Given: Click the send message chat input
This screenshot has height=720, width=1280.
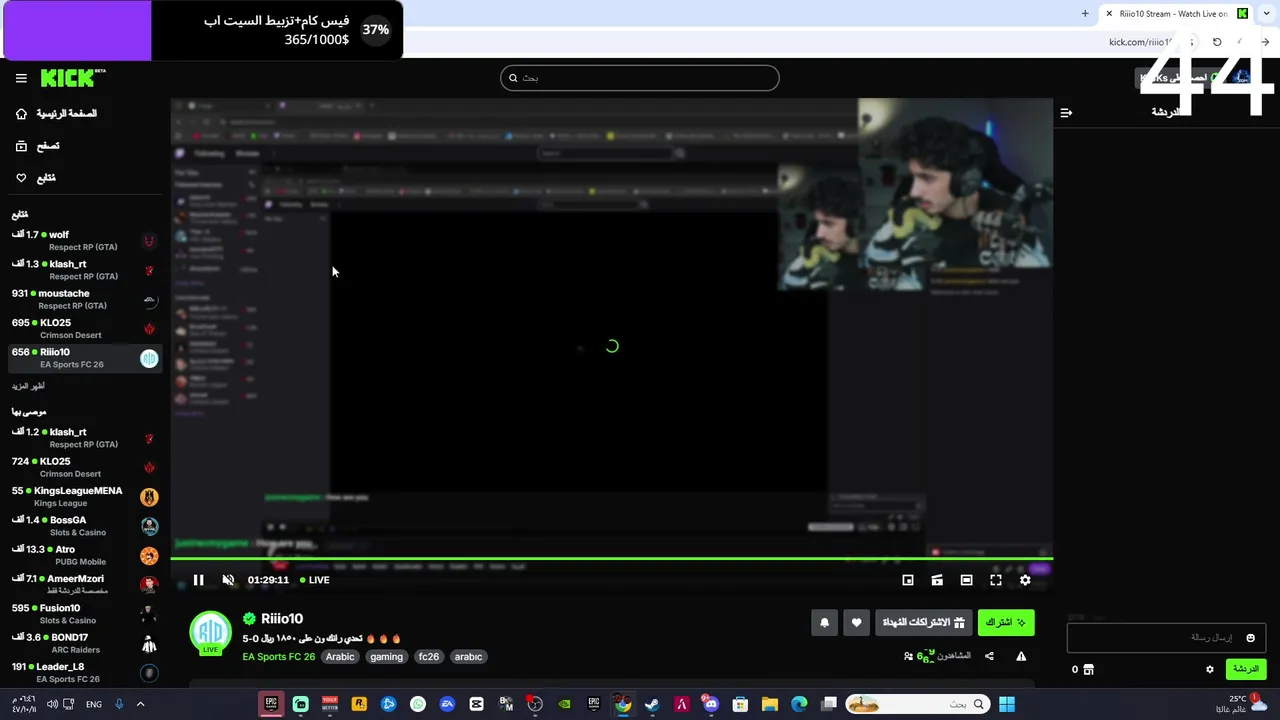Looking at the screenshot, I should click(x=1166, y=638).
